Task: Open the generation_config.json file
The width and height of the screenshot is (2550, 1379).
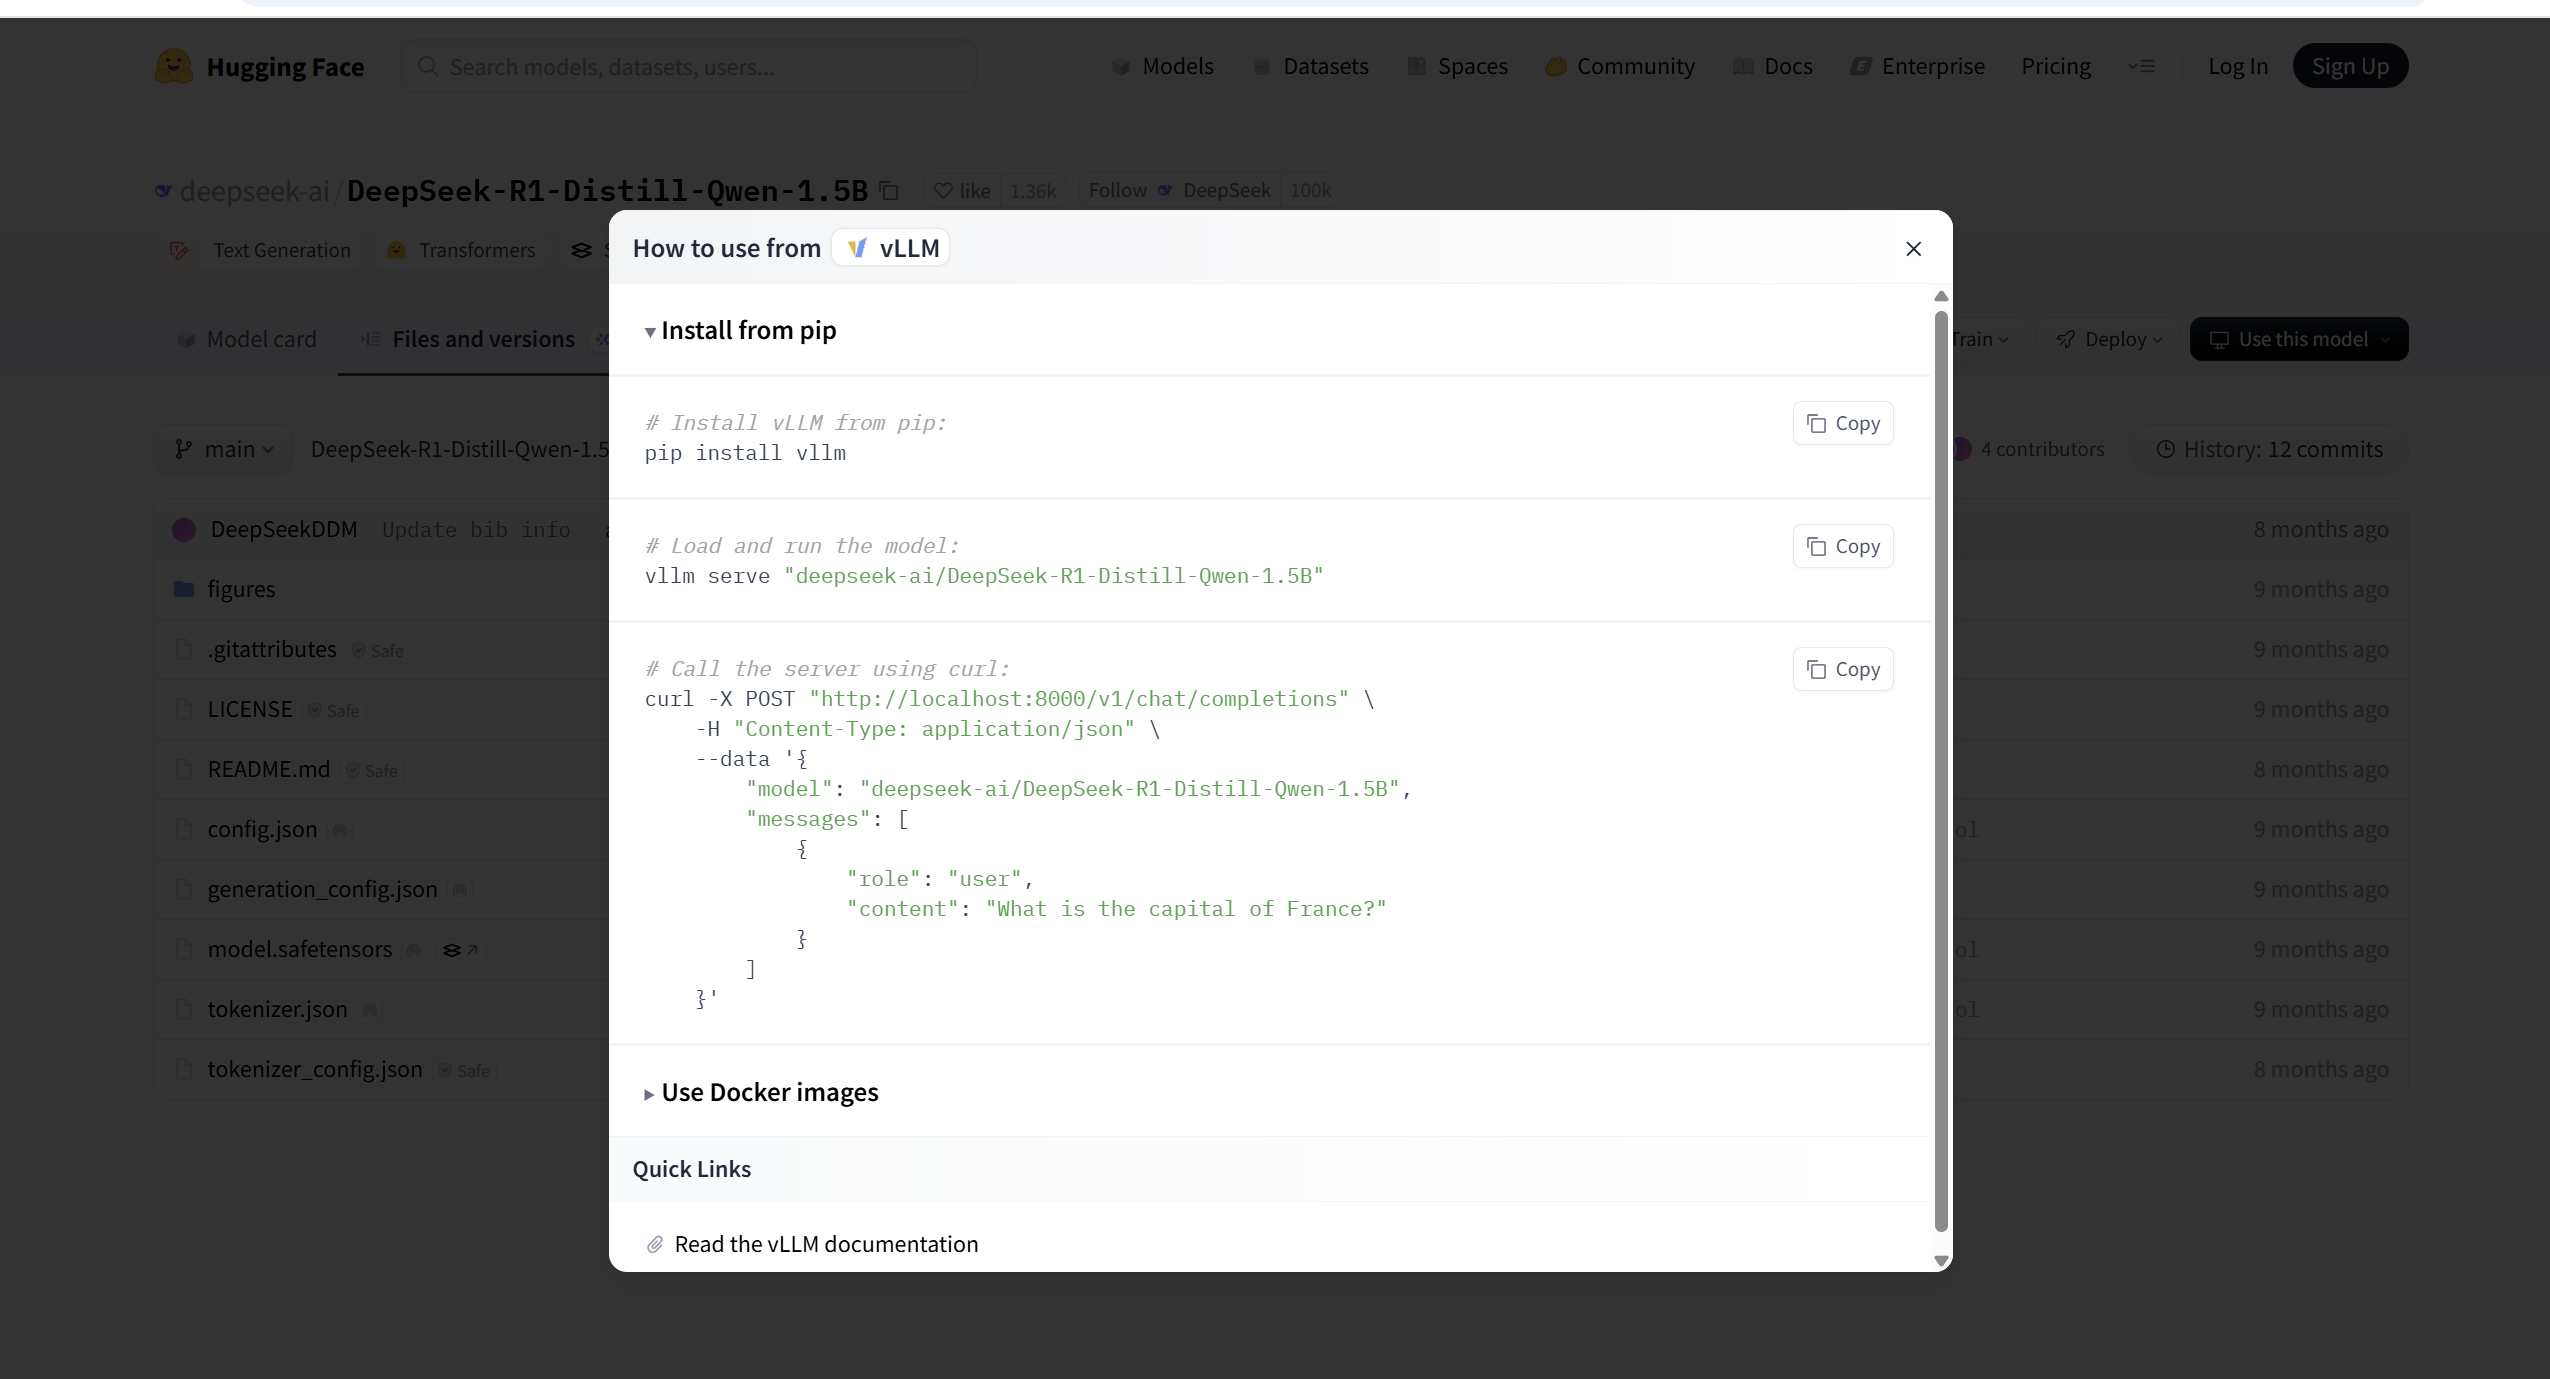Action: [x=322, y=890]
